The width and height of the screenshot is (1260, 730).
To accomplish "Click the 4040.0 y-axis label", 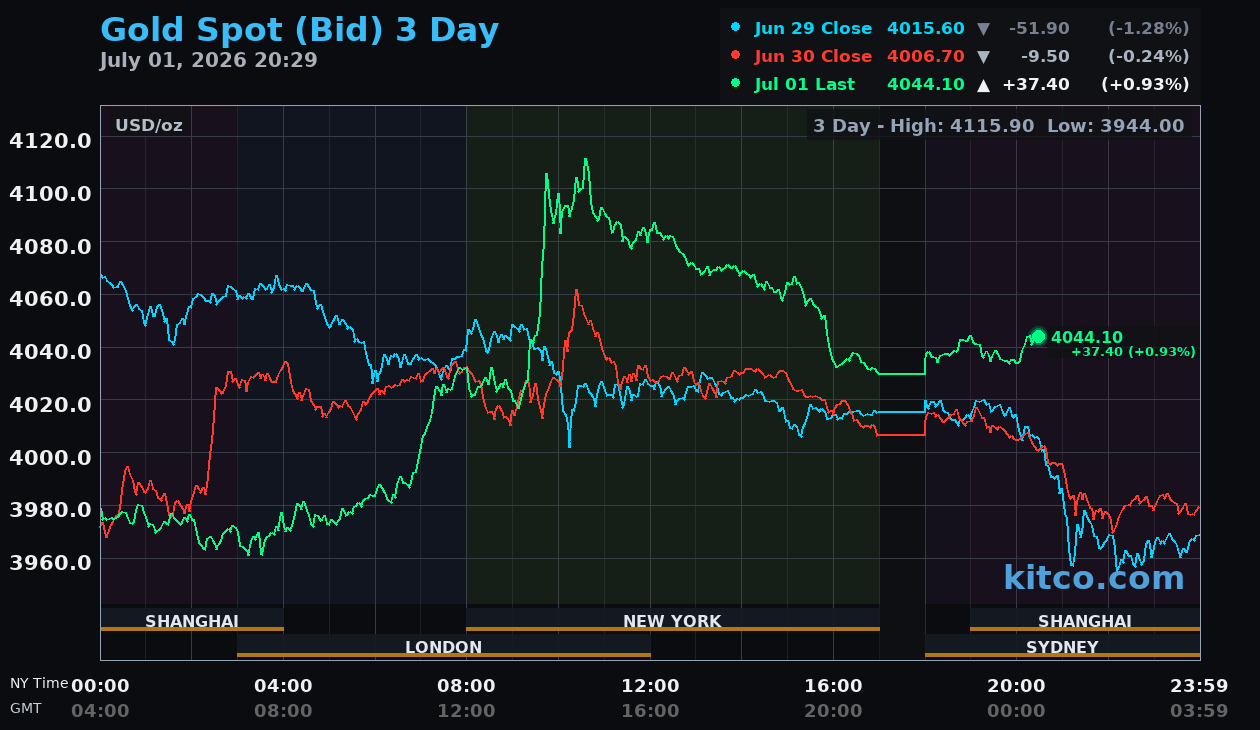I will tap(50, 351).
